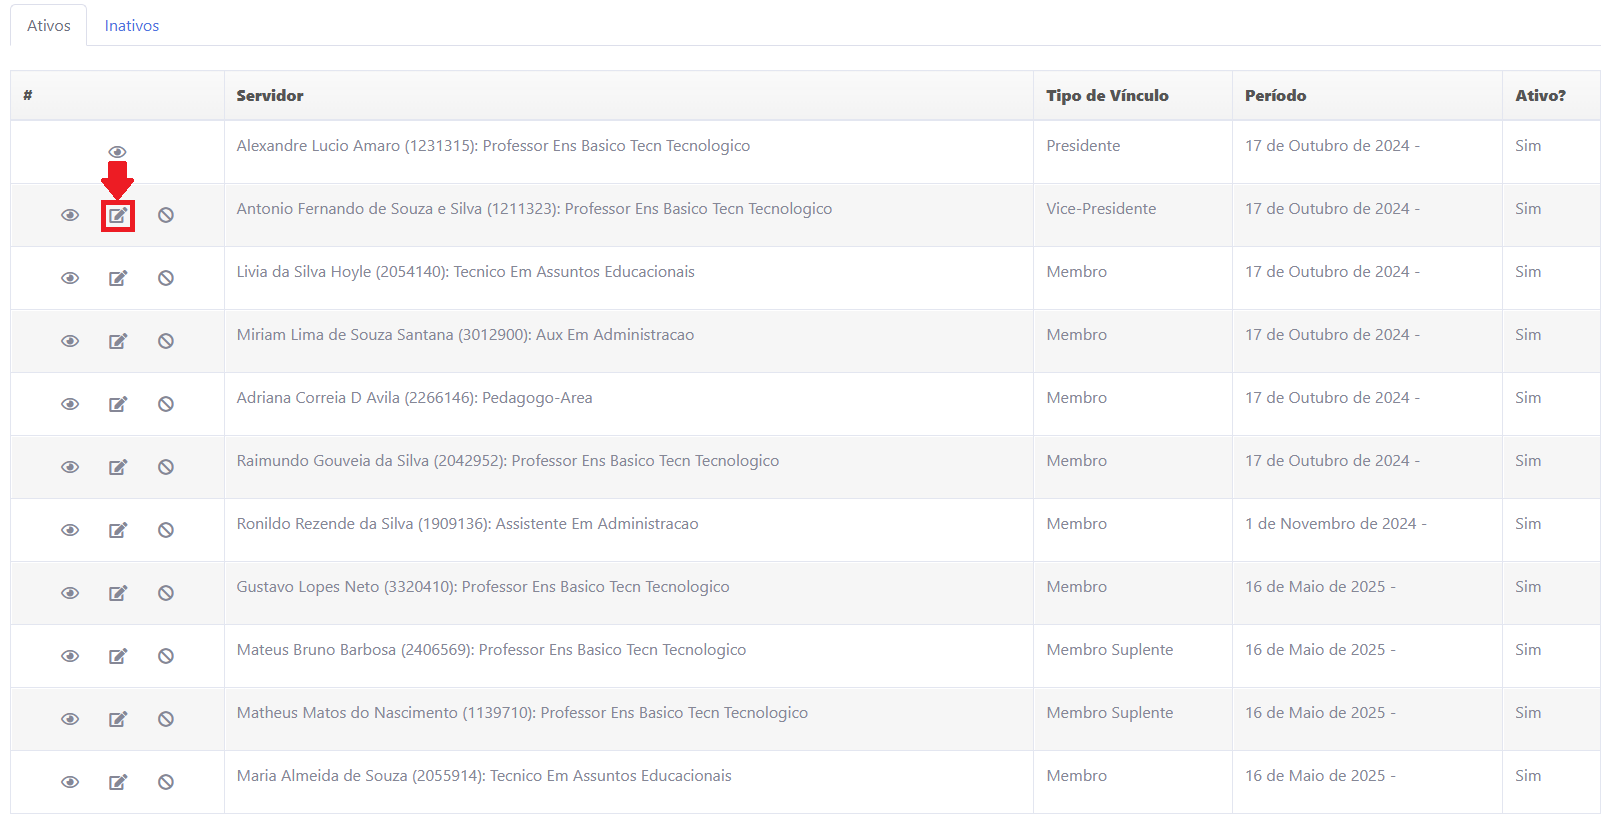Deactivate Ronildo Rezende da Silva
This screenshot has height=829, width=1613.
pyautogui.click(x=166, y=530)
